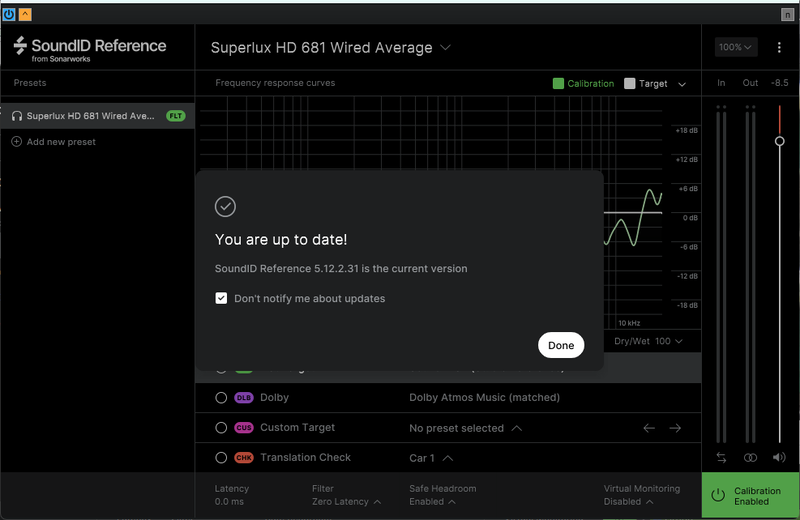Toggle Calibration Enabled button
The height and width of the screenshot is (520, 800).
[x=751, y=496]
